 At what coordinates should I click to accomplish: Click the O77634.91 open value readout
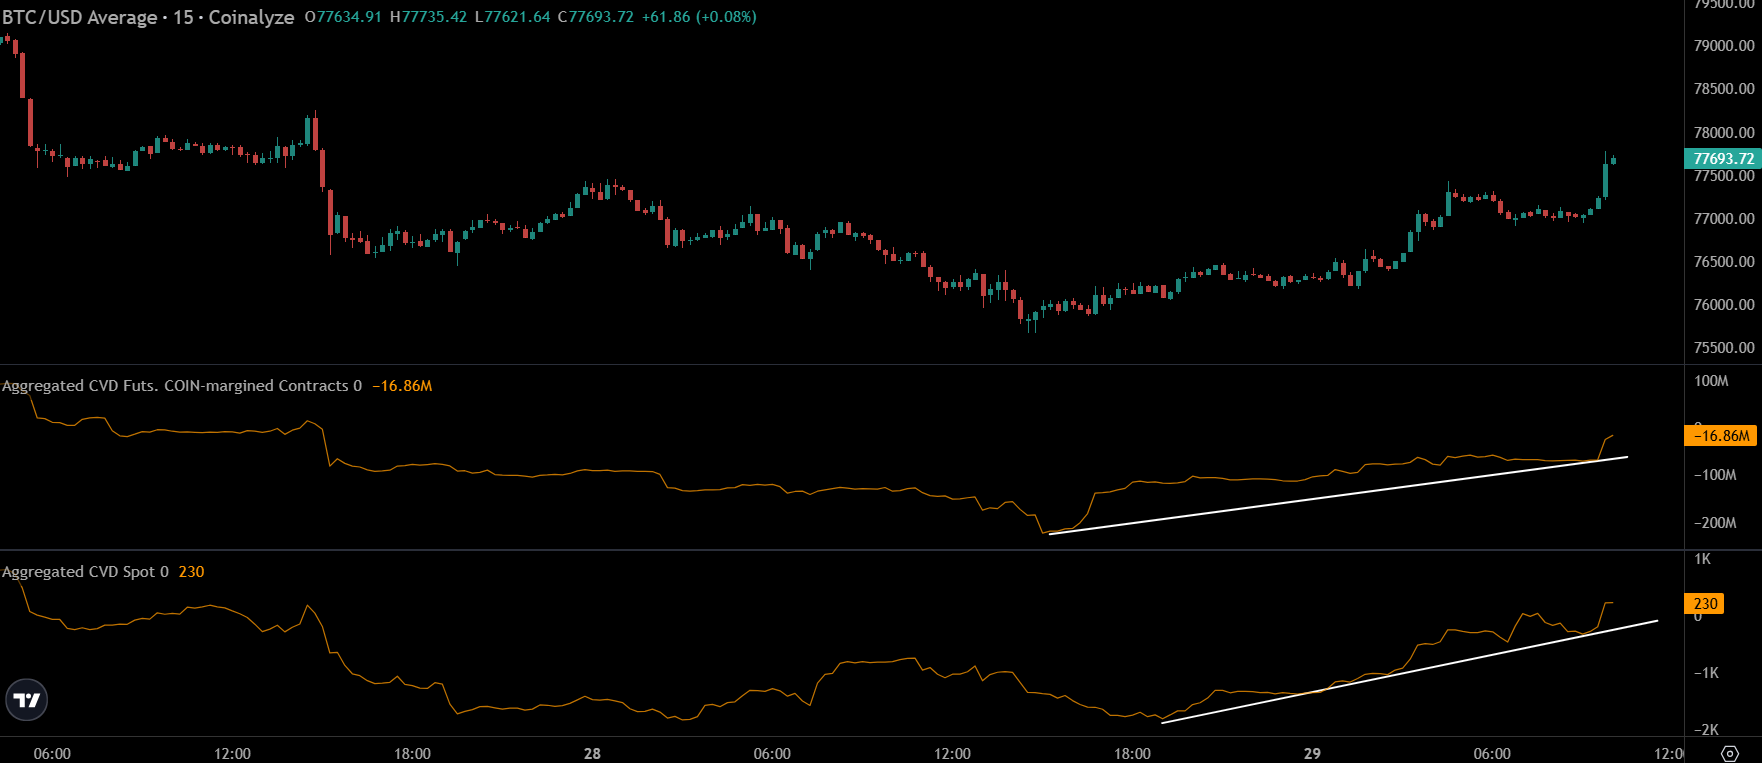(343, 17)
